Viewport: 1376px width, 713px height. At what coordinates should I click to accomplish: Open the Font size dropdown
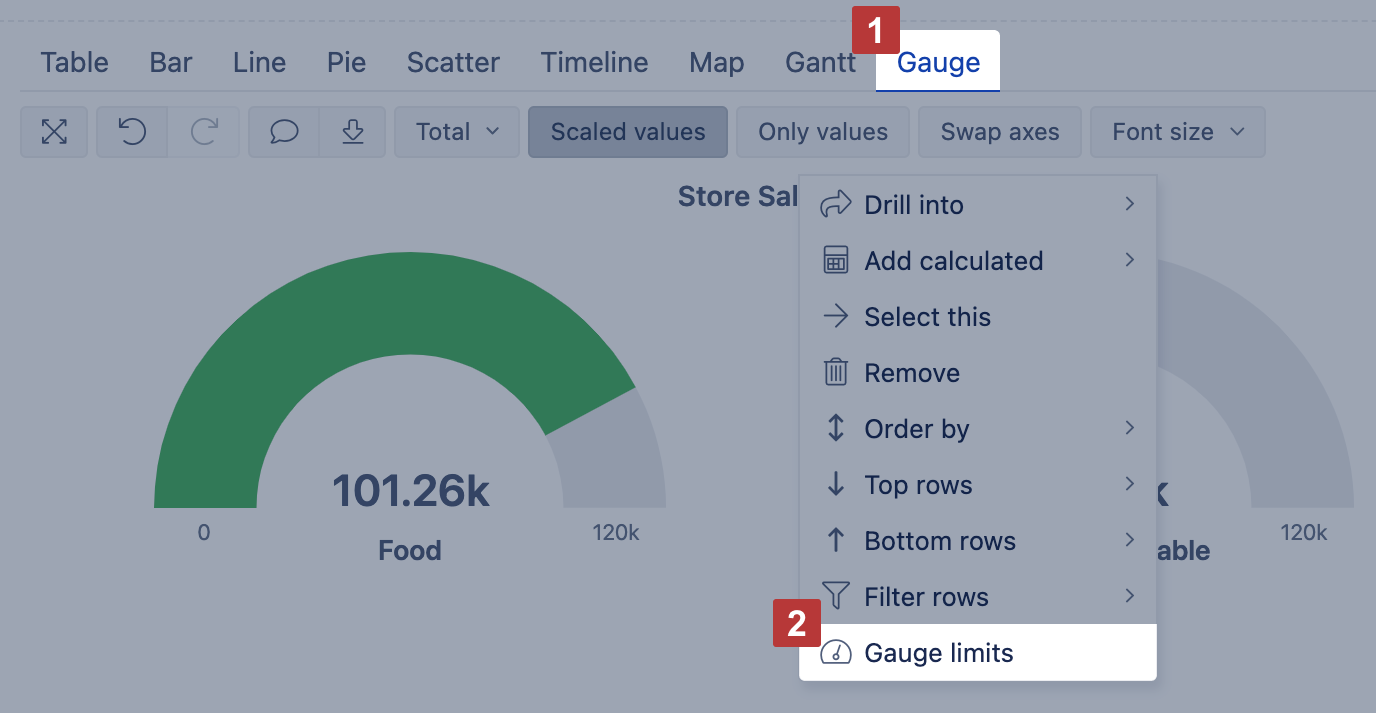1177,132
